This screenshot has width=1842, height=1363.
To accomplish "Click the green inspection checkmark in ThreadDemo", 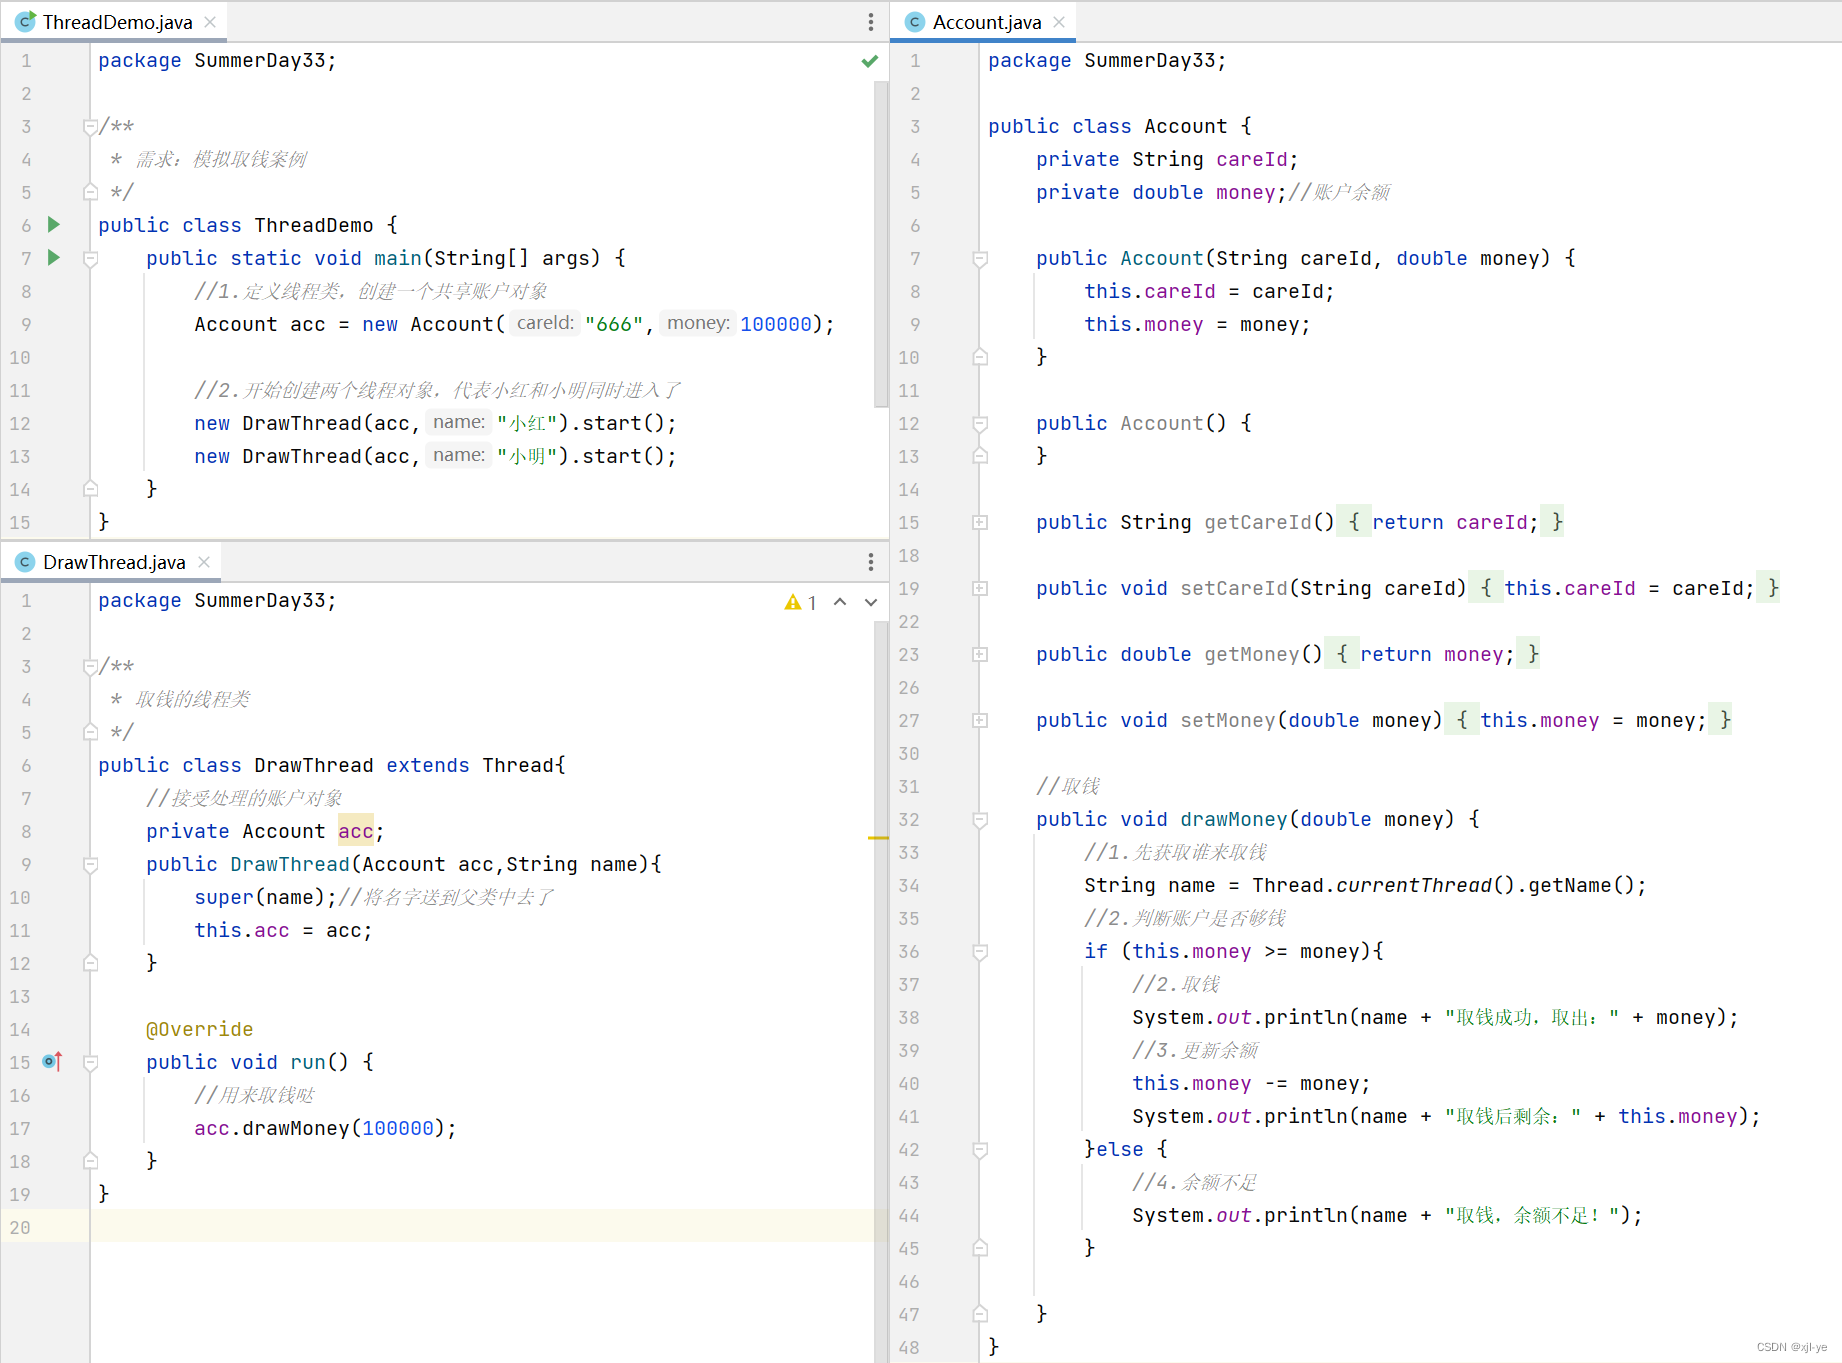I will [870, 61].
